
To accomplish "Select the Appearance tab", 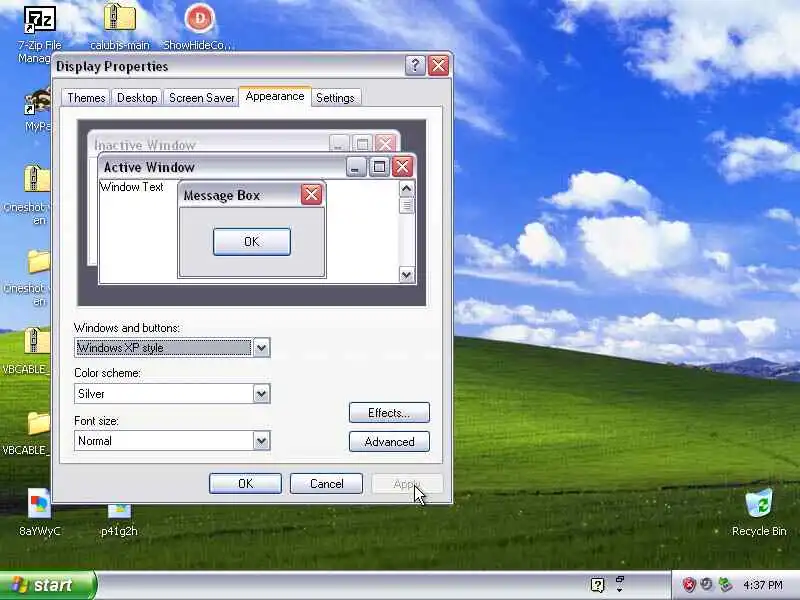I will tap(274, 96).
